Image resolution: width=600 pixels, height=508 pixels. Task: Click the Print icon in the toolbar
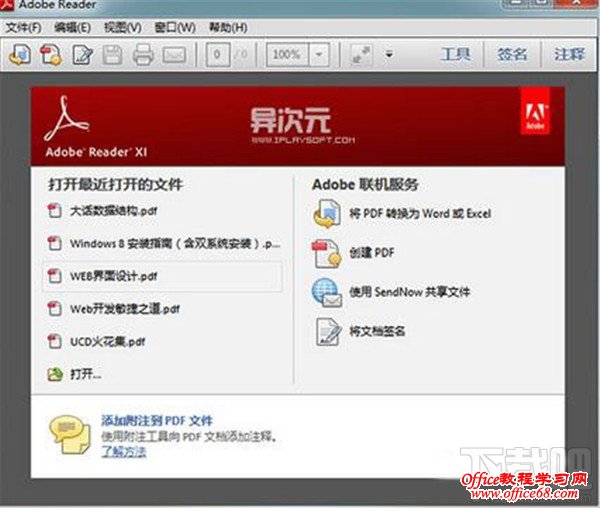(x=143, y=55)
